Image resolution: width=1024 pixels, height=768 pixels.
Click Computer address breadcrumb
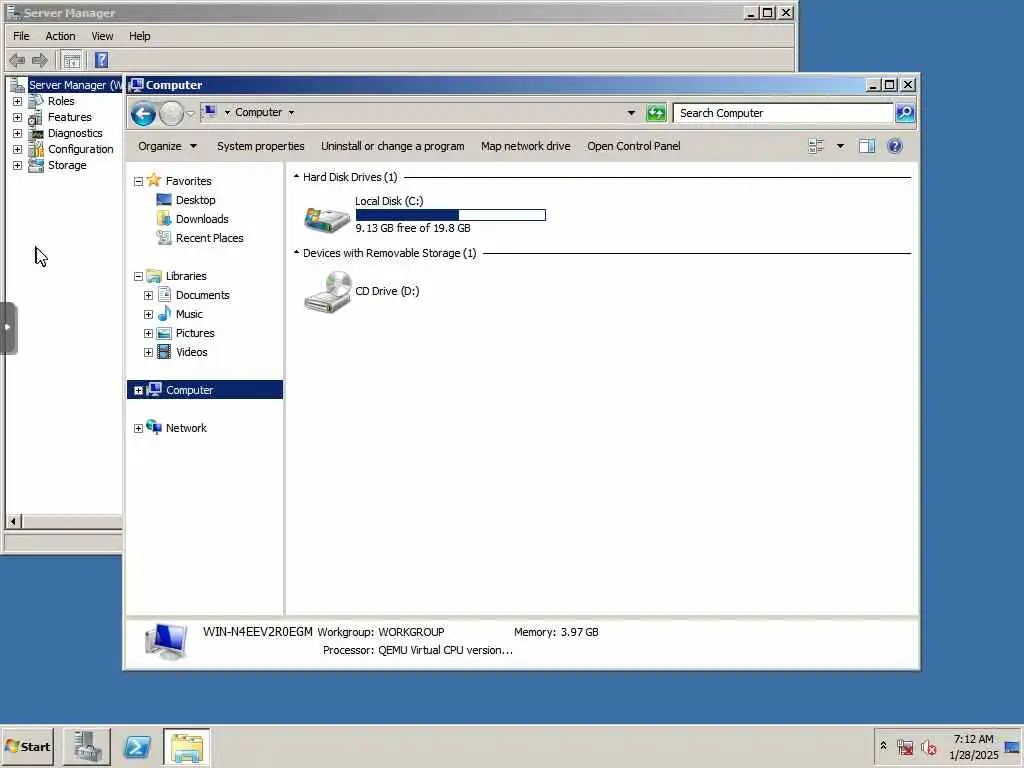pyautogui.click(x=259, y=112)
